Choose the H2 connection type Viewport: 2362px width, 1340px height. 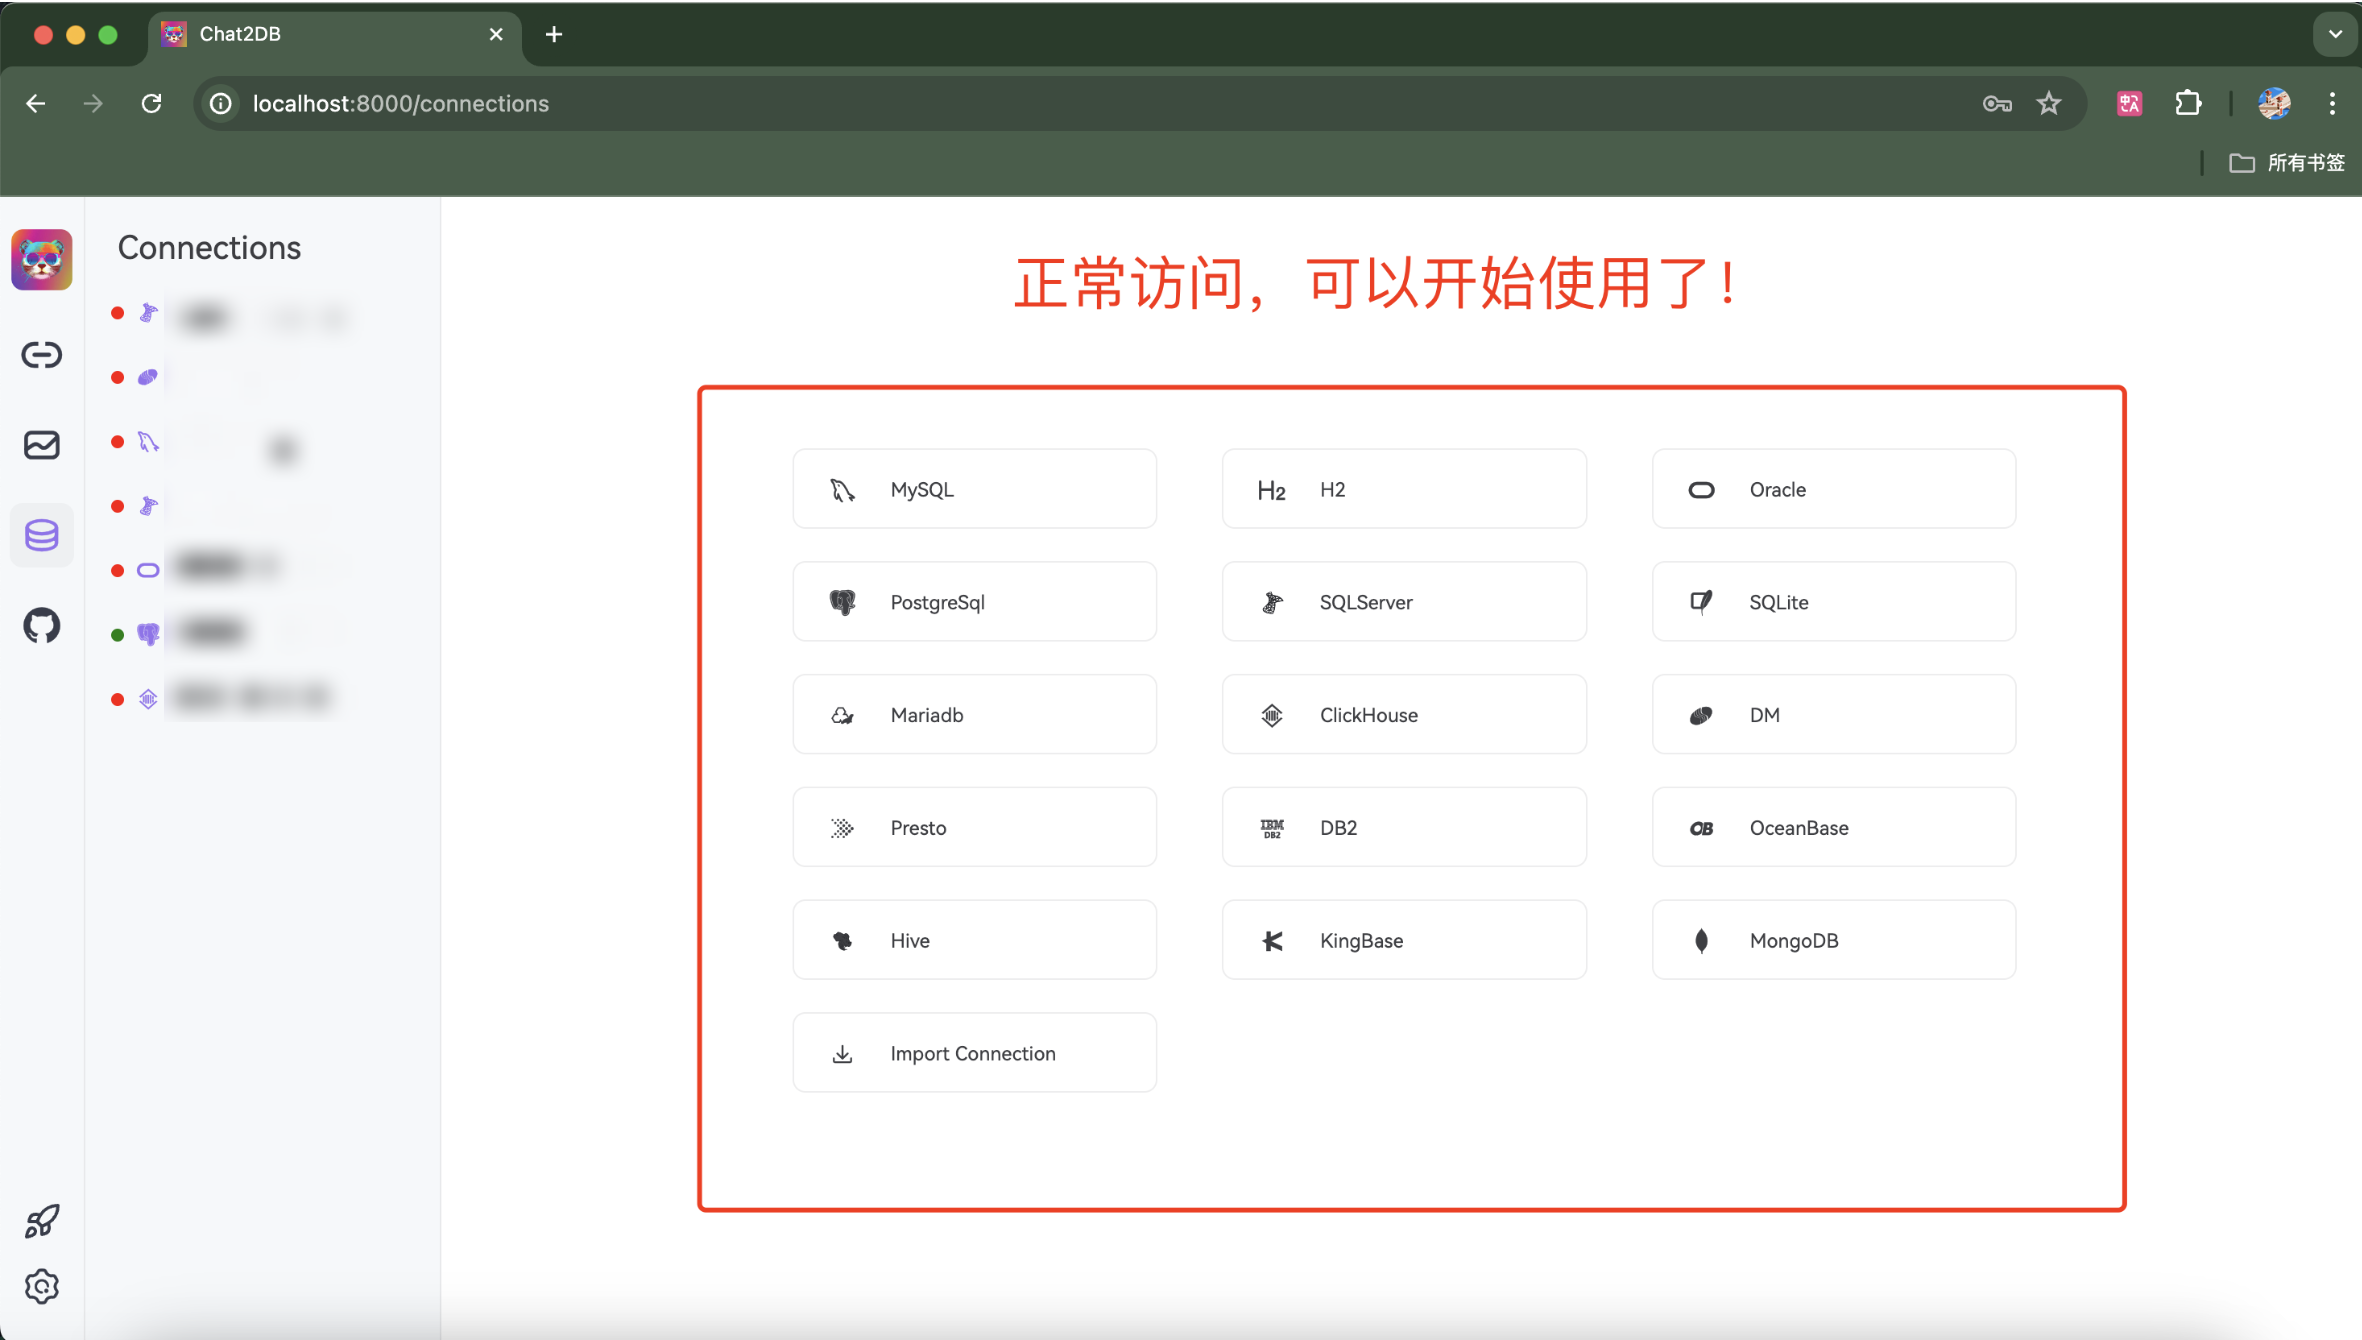(x=1403, y=489)
